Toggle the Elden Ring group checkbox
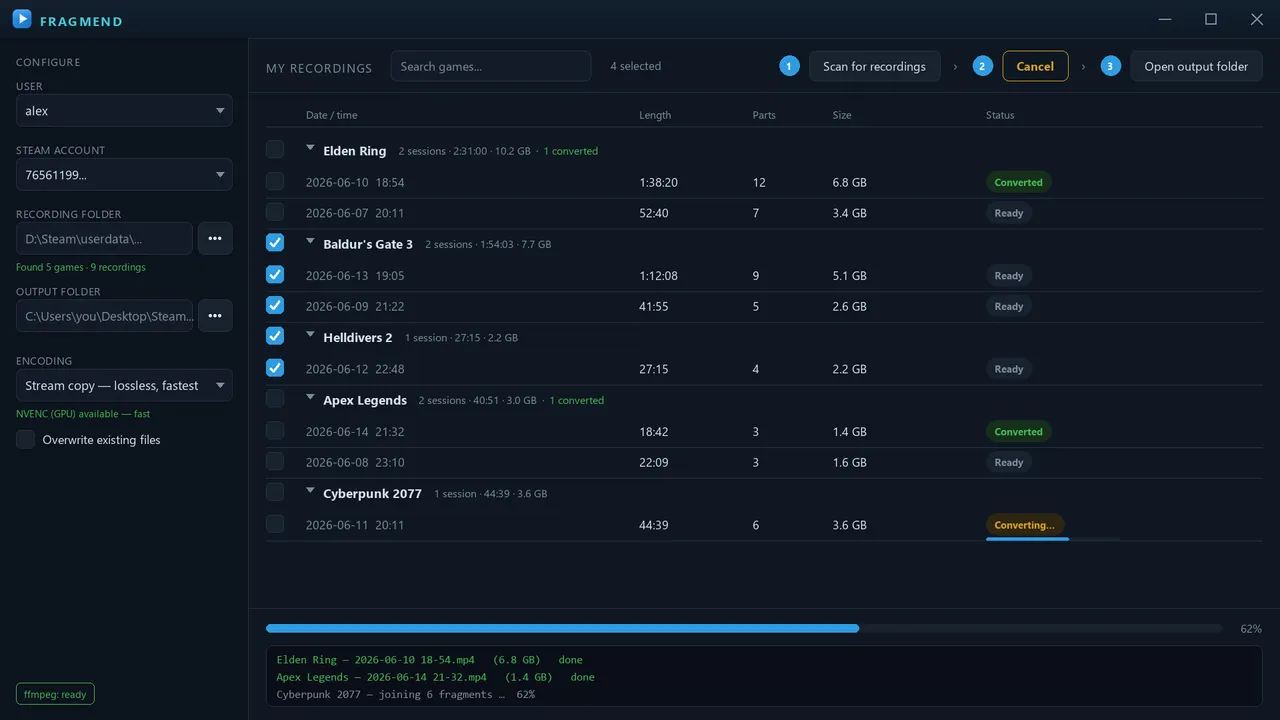The width and height of the screenshot is (1280, 720). click(275, 149)
